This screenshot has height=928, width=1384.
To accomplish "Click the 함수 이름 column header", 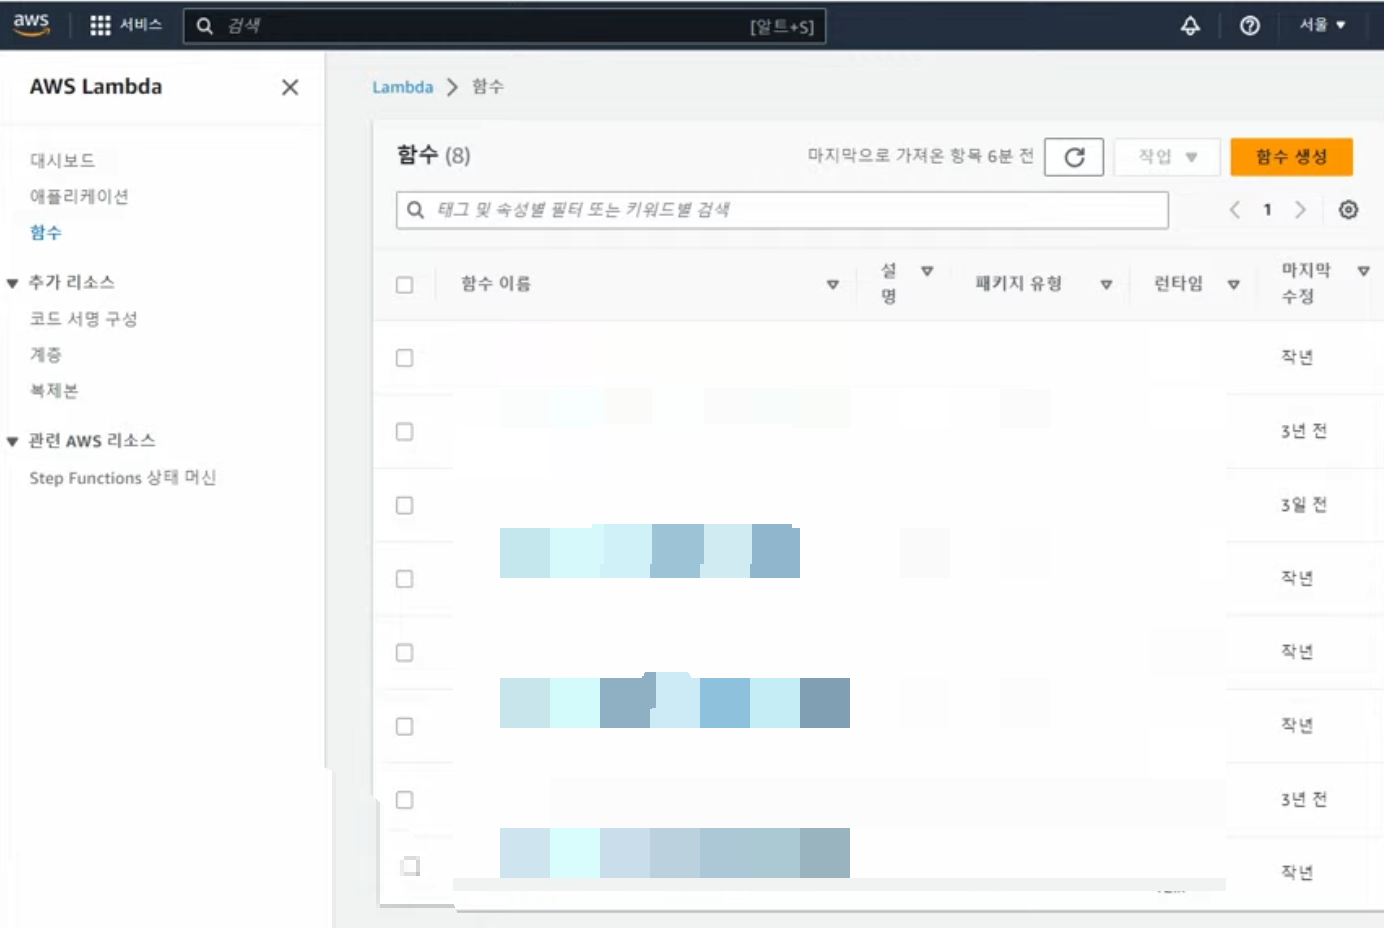I will click(x=496, y=284).
